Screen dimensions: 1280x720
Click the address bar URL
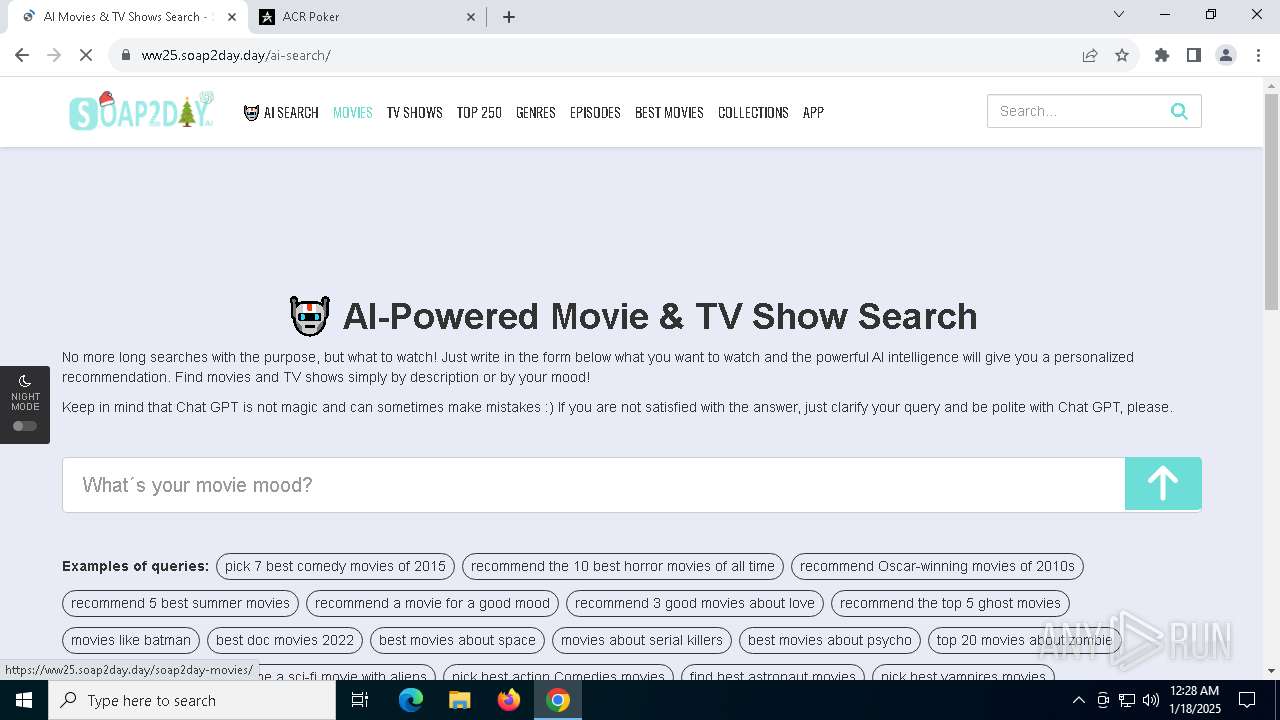(x=236, y=55)
